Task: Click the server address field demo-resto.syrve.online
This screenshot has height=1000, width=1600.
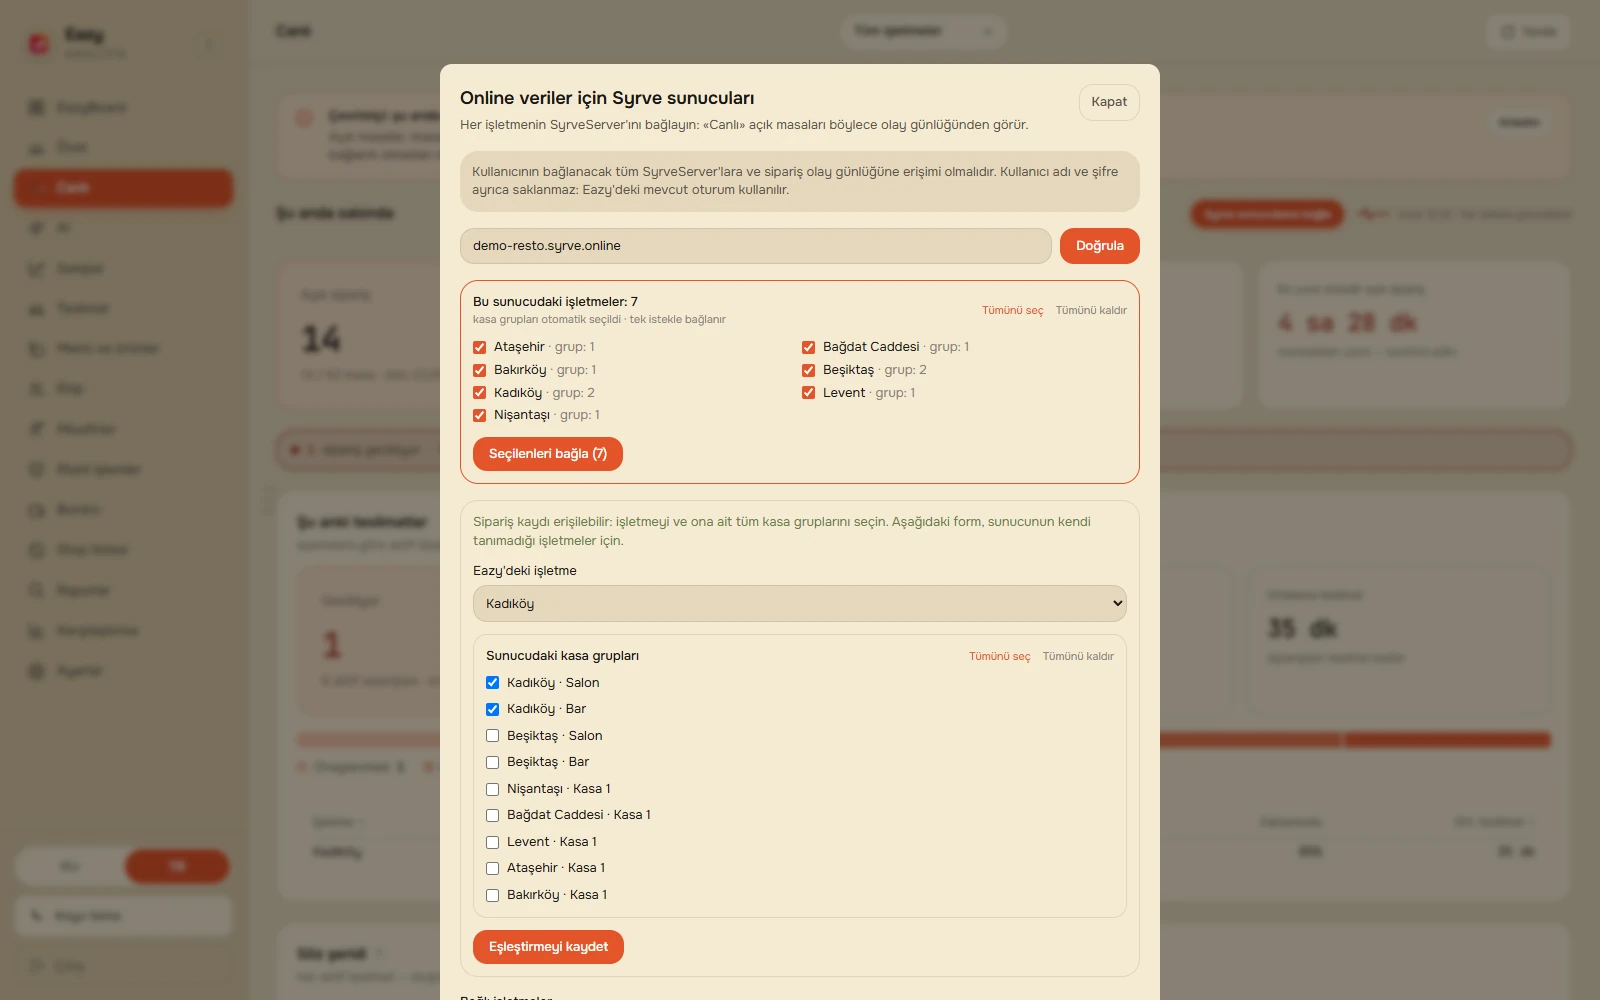Action: (755, 246)
